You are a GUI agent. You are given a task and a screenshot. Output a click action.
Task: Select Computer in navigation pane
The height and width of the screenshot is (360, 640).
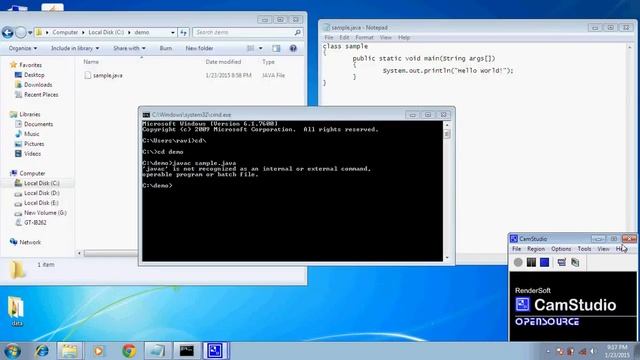pos(32,173)
